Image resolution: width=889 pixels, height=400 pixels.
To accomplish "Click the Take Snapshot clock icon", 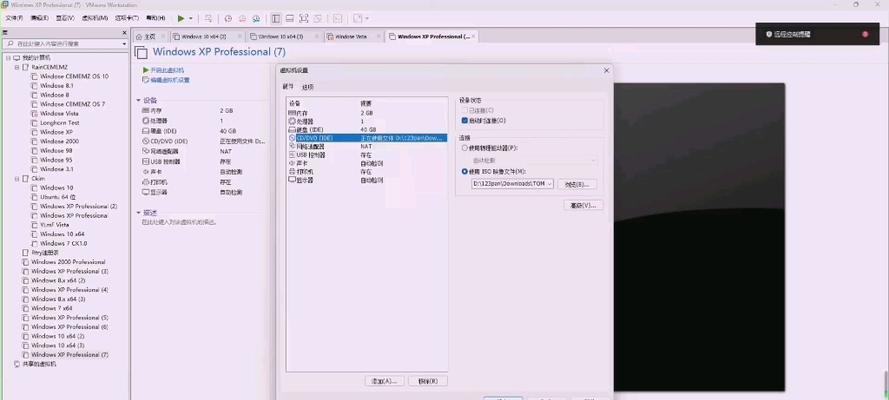I will click(228, 19).
